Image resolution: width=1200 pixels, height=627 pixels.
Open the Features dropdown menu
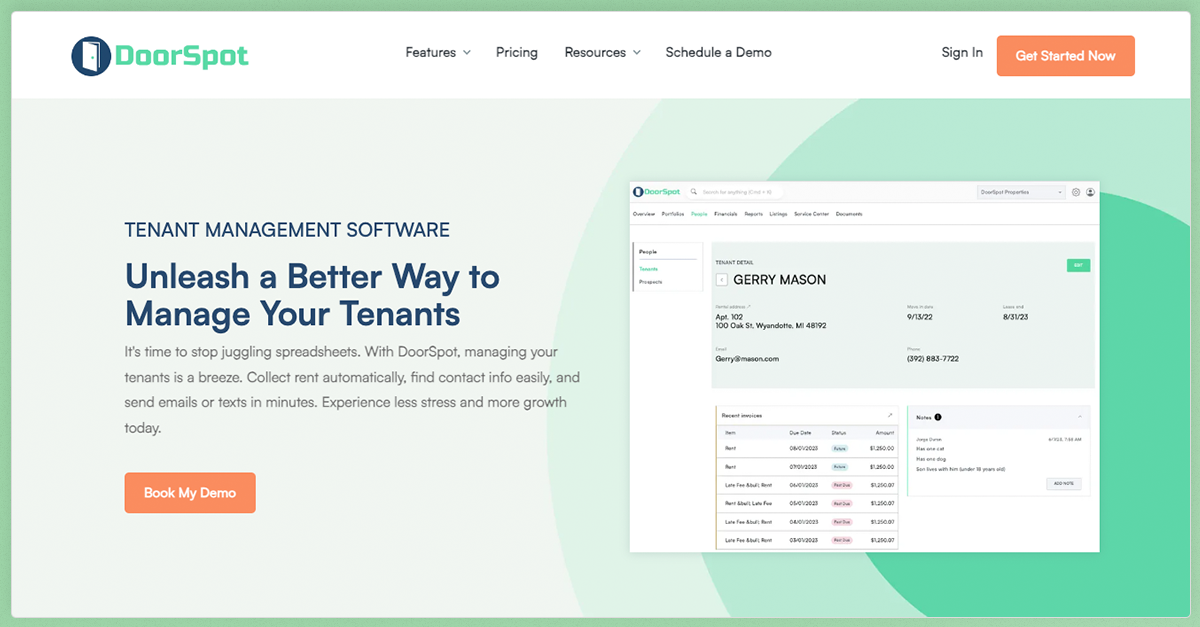click(x=437, y=52)
